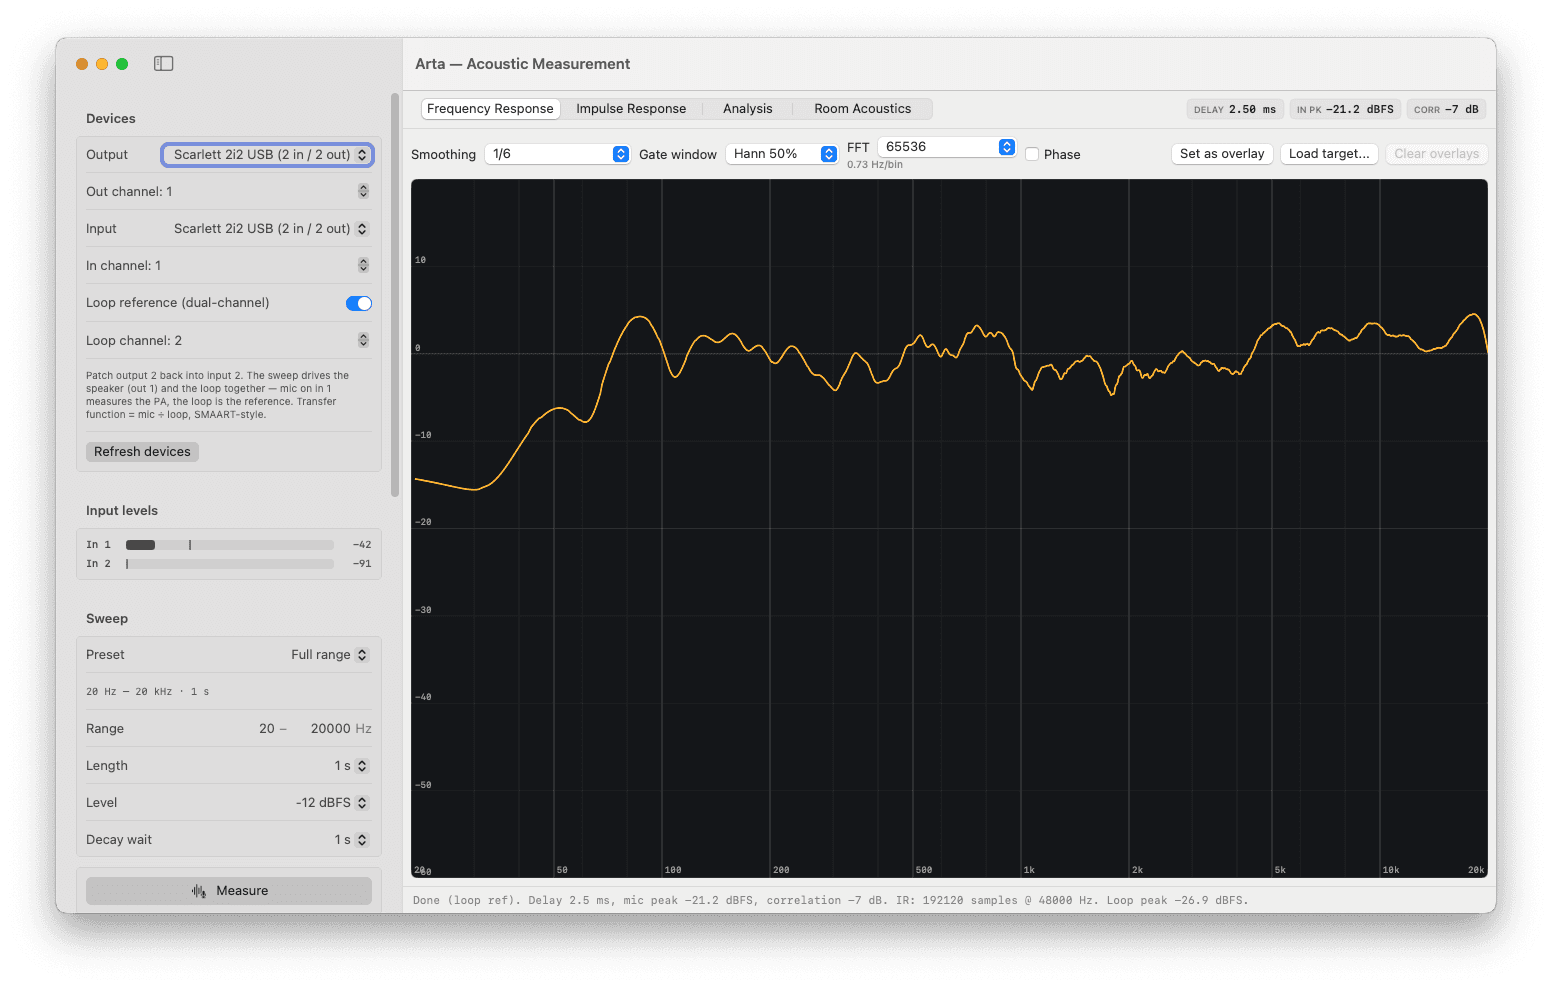Click the 0.73 Hz/bin label
Image resolution: width=1552 pixels, height=987 pixels.
[x=875, y=165]
